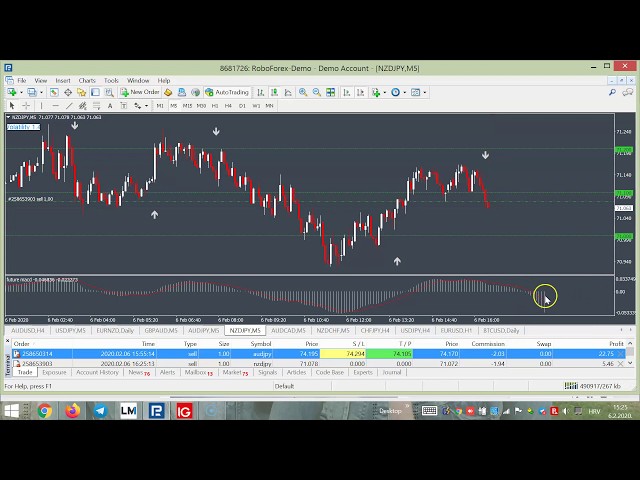This screenshot has width=640, height=480.
Task: Click the New Order toolbar button
Action: (140, 92)
